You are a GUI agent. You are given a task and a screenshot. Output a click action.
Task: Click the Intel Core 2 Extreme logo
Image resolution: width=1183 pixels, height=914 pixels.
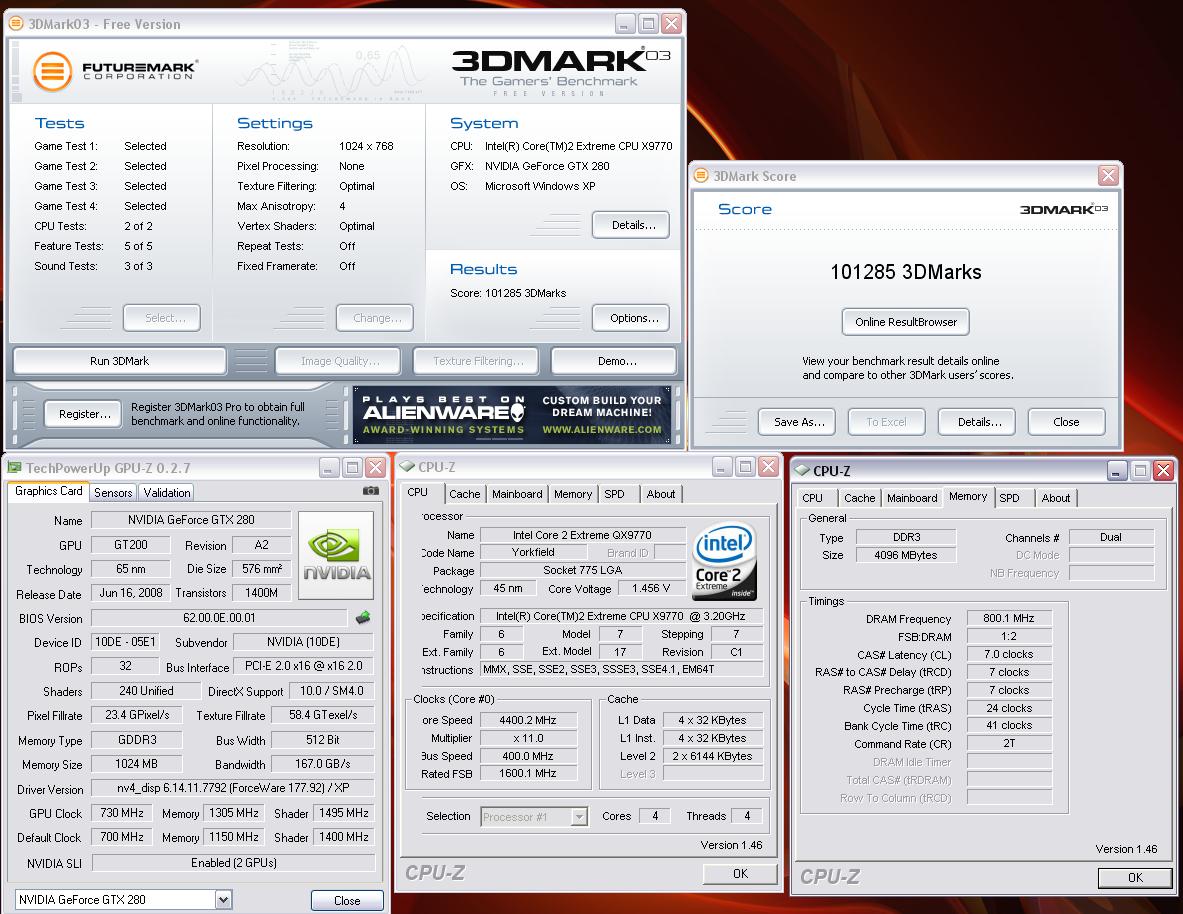(x=724, y=560)
